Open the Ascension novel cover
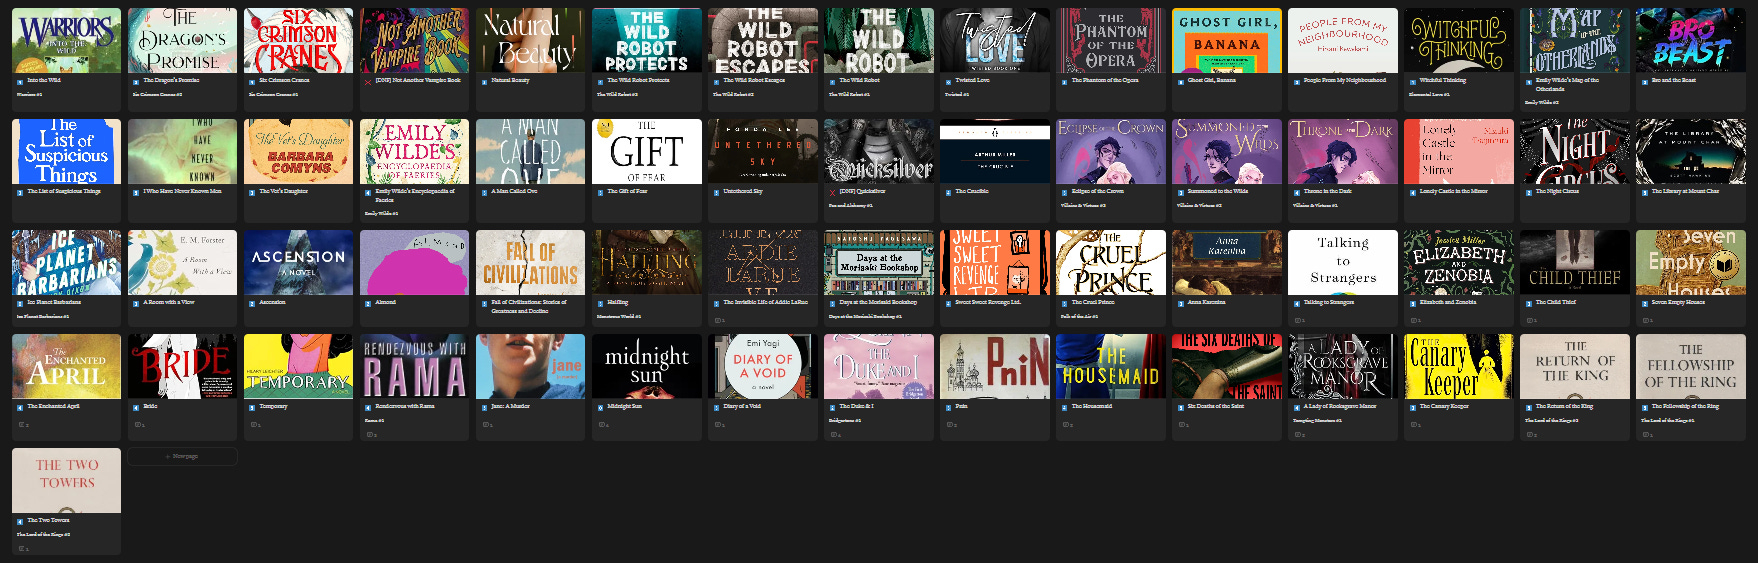 (298, 262)
